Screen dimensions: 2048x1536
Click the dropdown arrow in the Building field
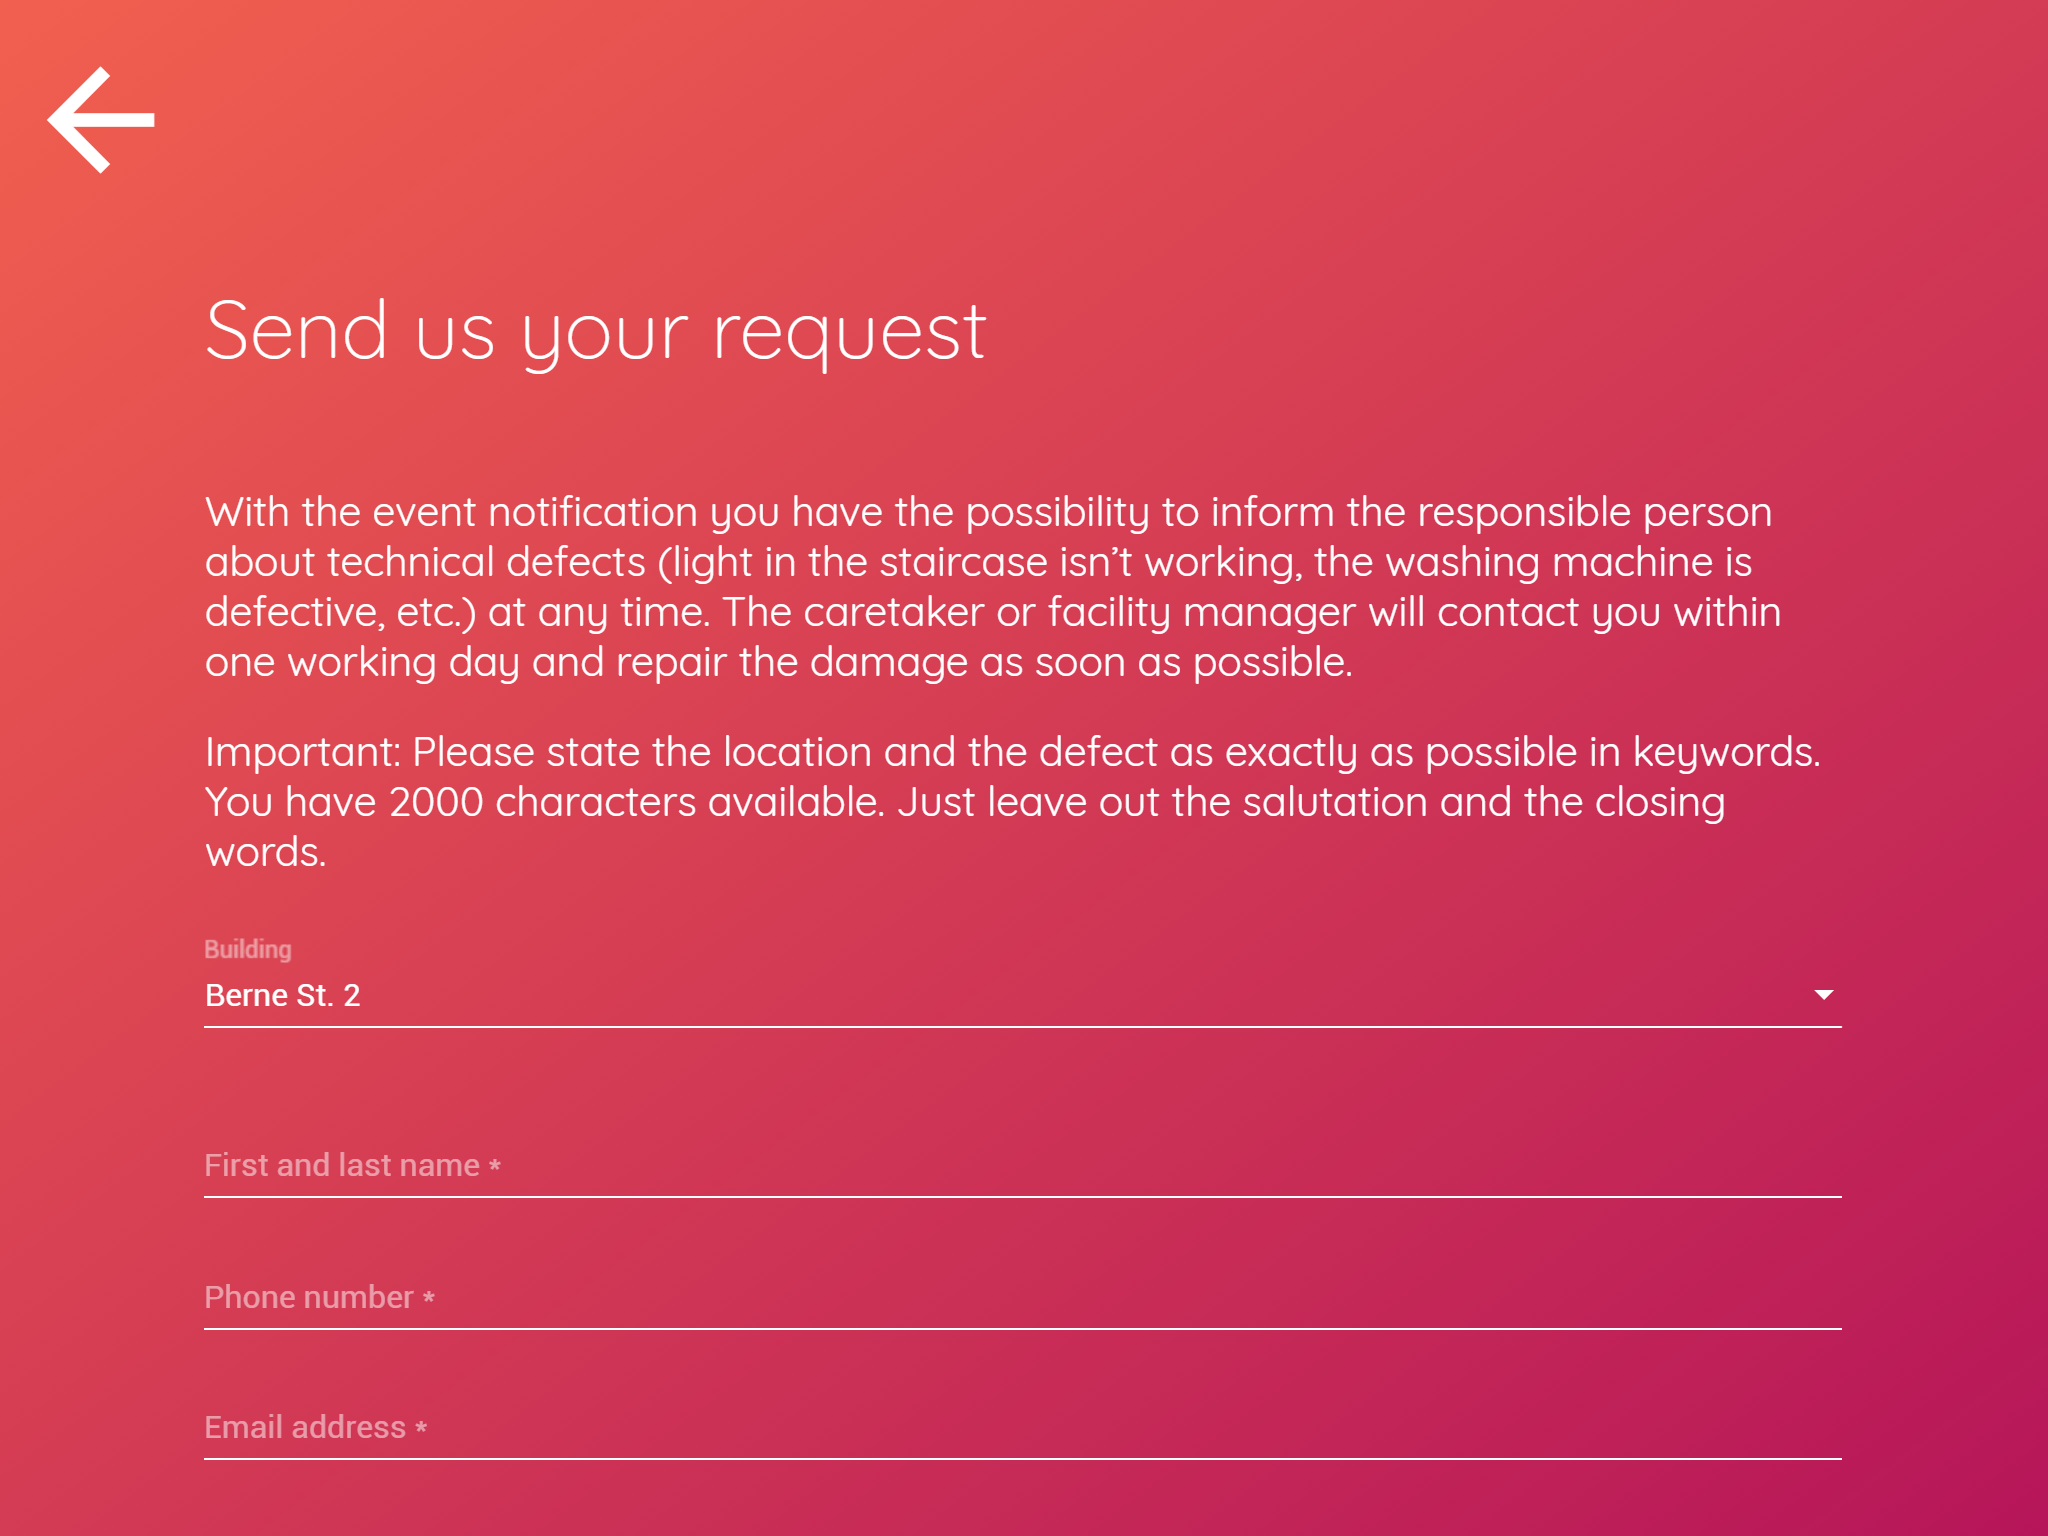coord(1823,994)
